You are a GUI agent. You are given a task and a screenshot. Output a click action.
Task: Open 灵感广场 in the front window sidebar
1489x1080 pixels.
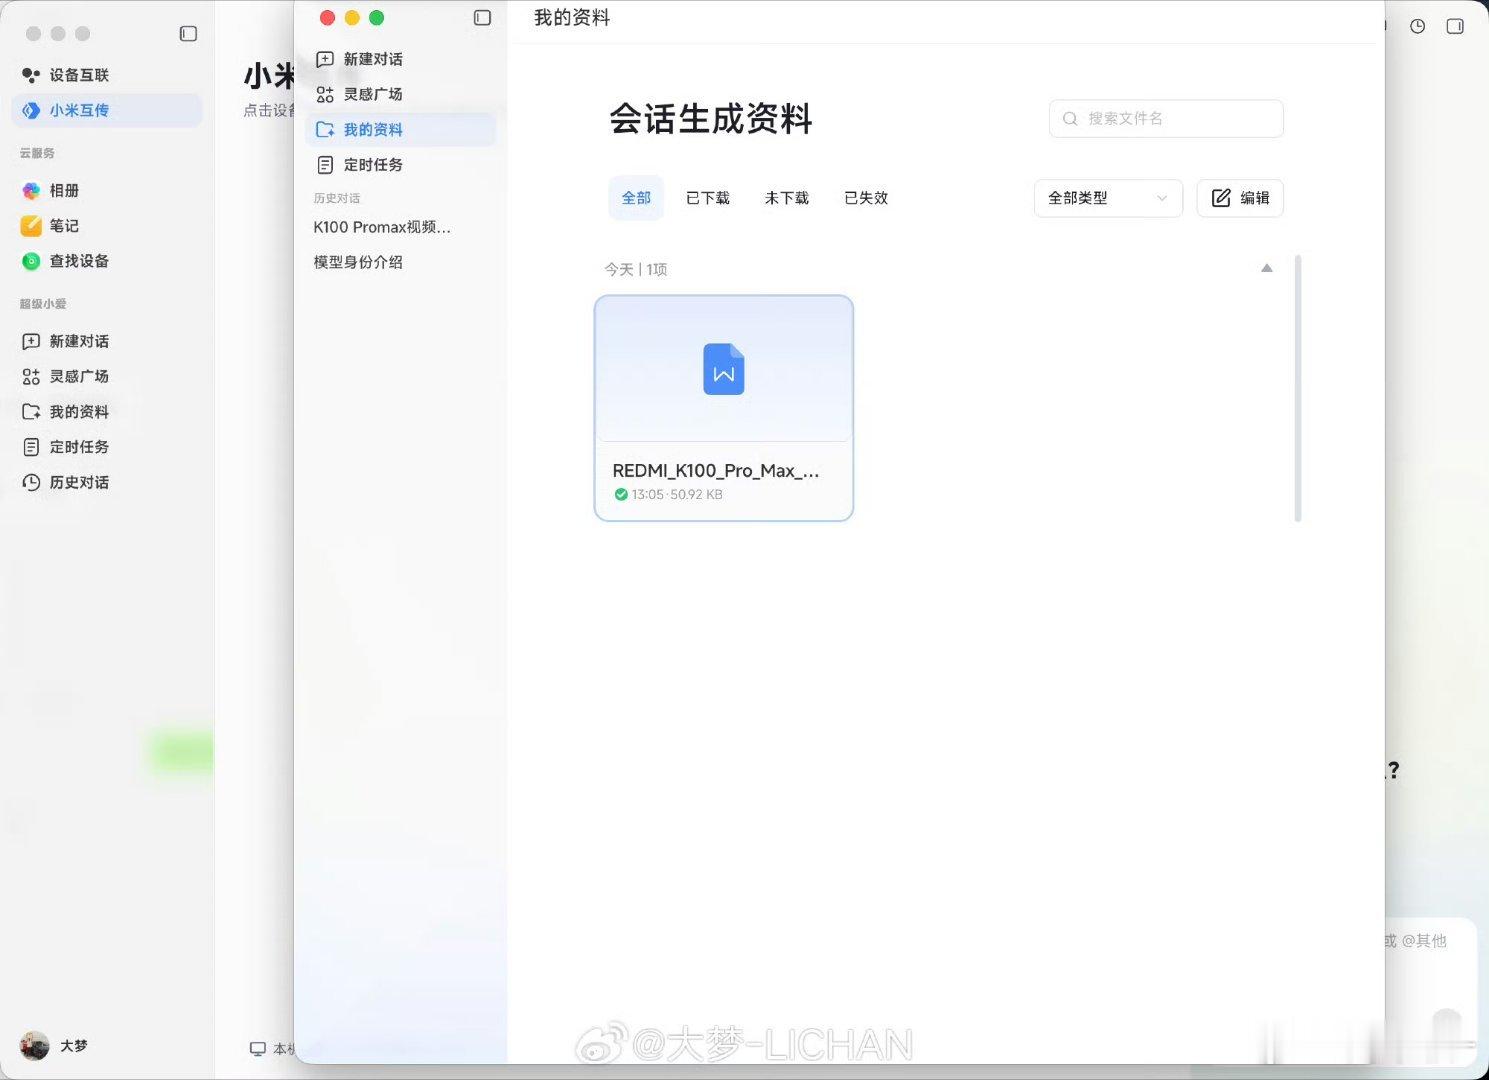pyautogui.click(x=400, y=94)
